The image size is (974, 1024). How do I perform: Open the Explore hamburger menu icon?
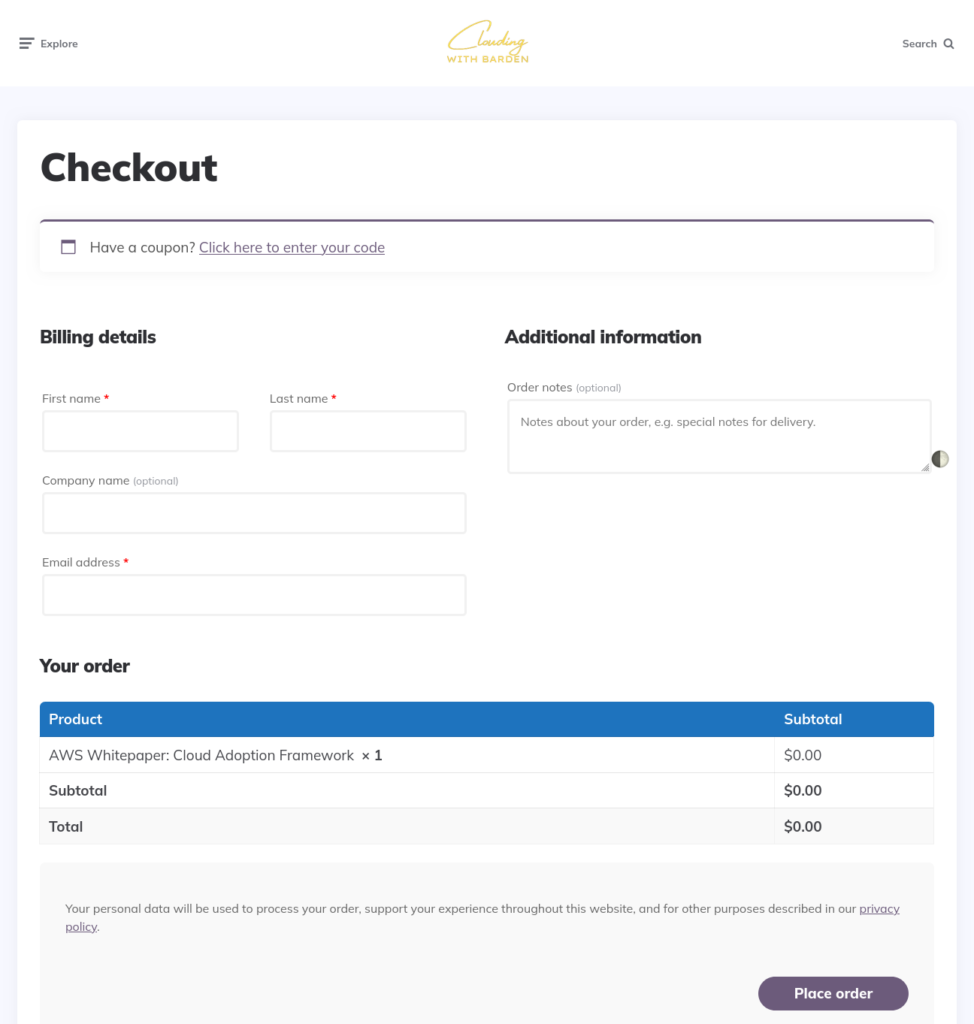coord(26,44)
